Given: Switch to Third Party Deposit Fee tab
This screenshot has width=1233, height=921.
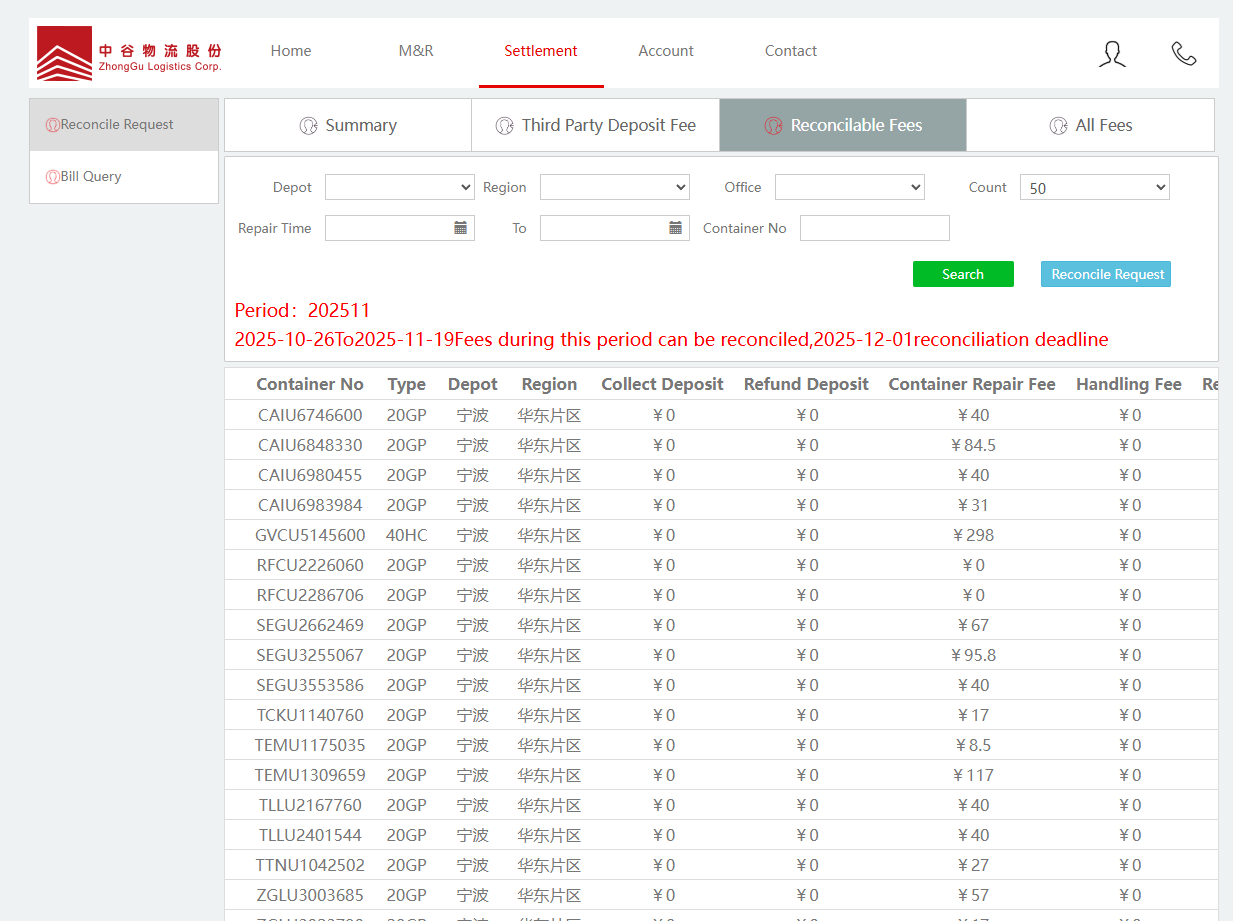Looking at the screenshot, I should pyautogui.click(x=595, y=125).
